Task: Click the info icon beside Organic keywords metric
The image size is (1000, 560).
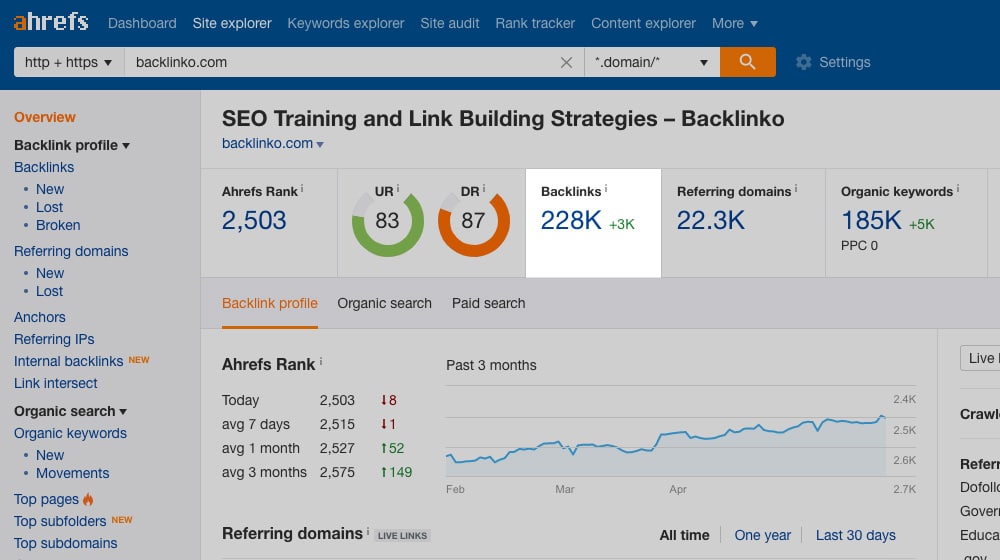Action: click(x=957, y=189)
